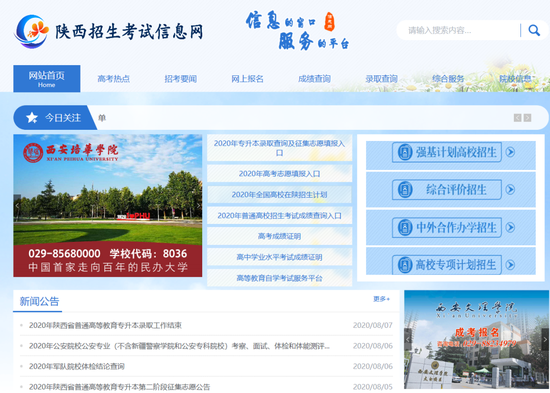Open news item 2020年军队院校体检结论查询
550x393 pixels.
77,367
